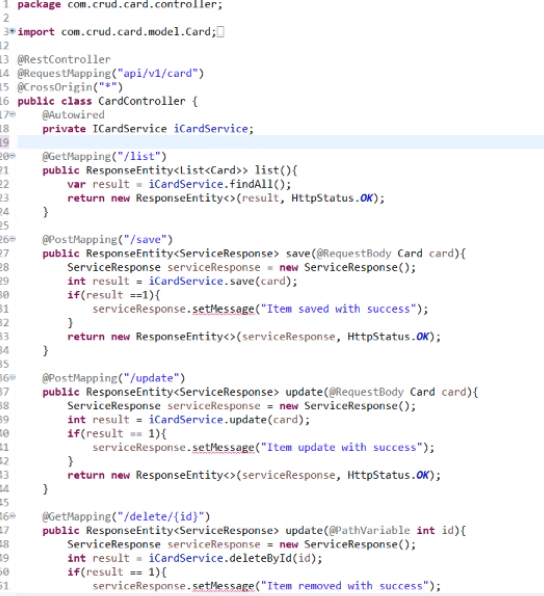The image size is (544, 596).
Task: Click the @RestController annotation
Action: pyautogui.click(x=64, y=59)
